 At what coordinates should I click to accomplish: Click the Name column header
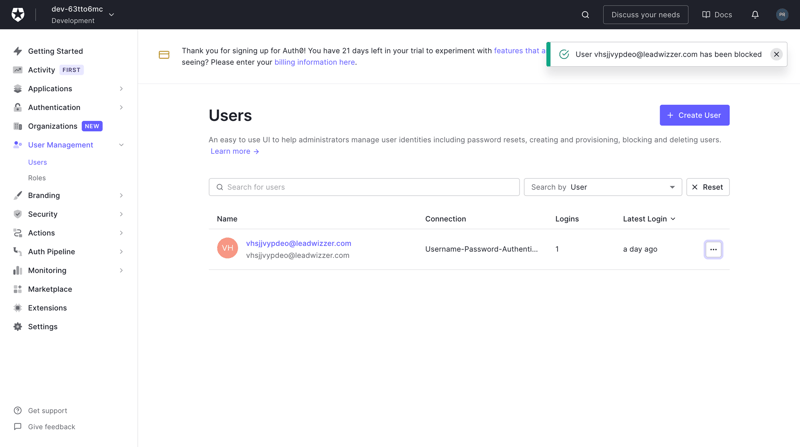[x=227, y=219]
